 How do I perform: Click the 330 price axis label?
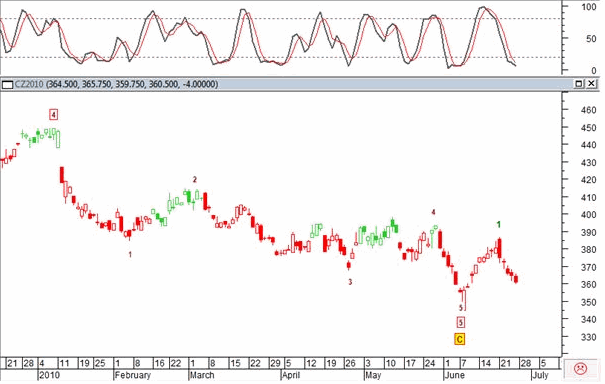(x=588, y=337)
